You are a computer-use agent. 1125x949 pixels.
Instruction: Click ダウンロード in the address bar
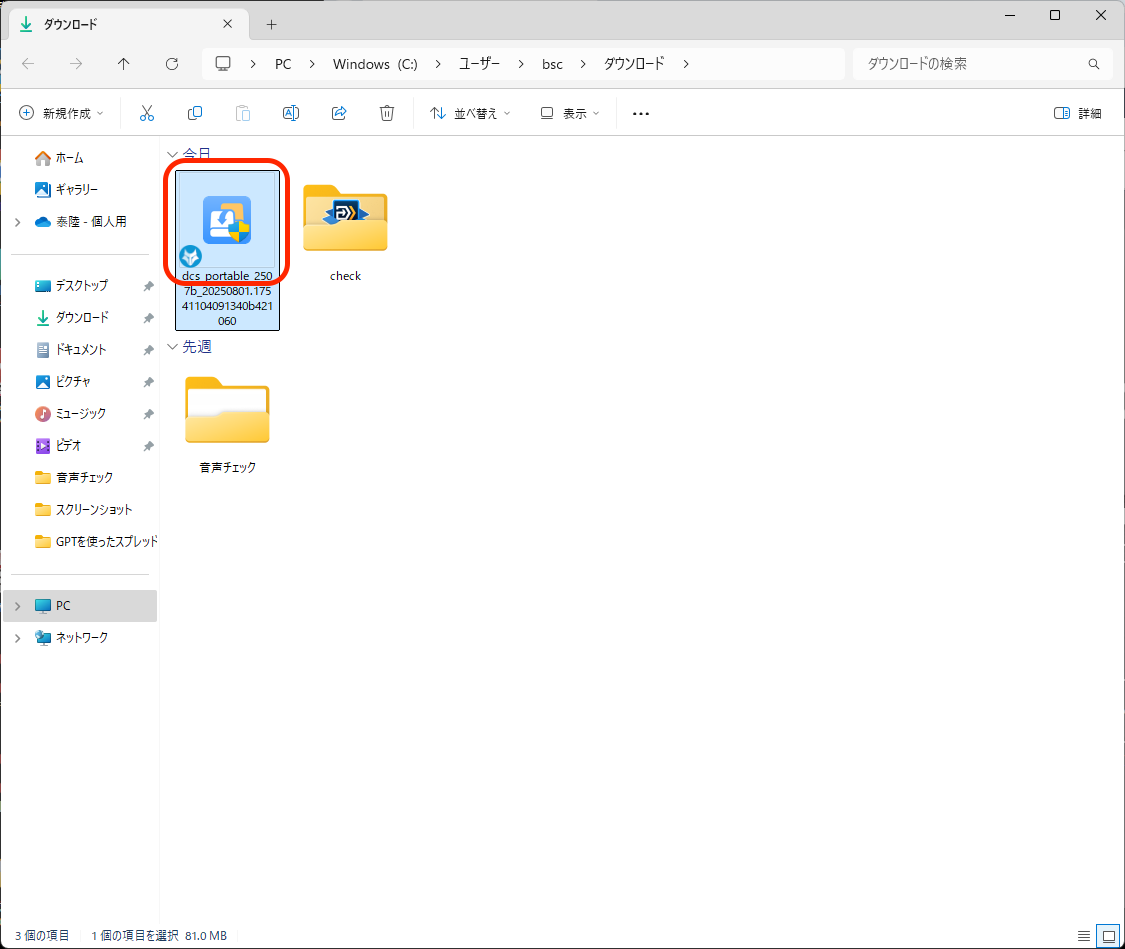pyautogui.click(x=634, y=64)
